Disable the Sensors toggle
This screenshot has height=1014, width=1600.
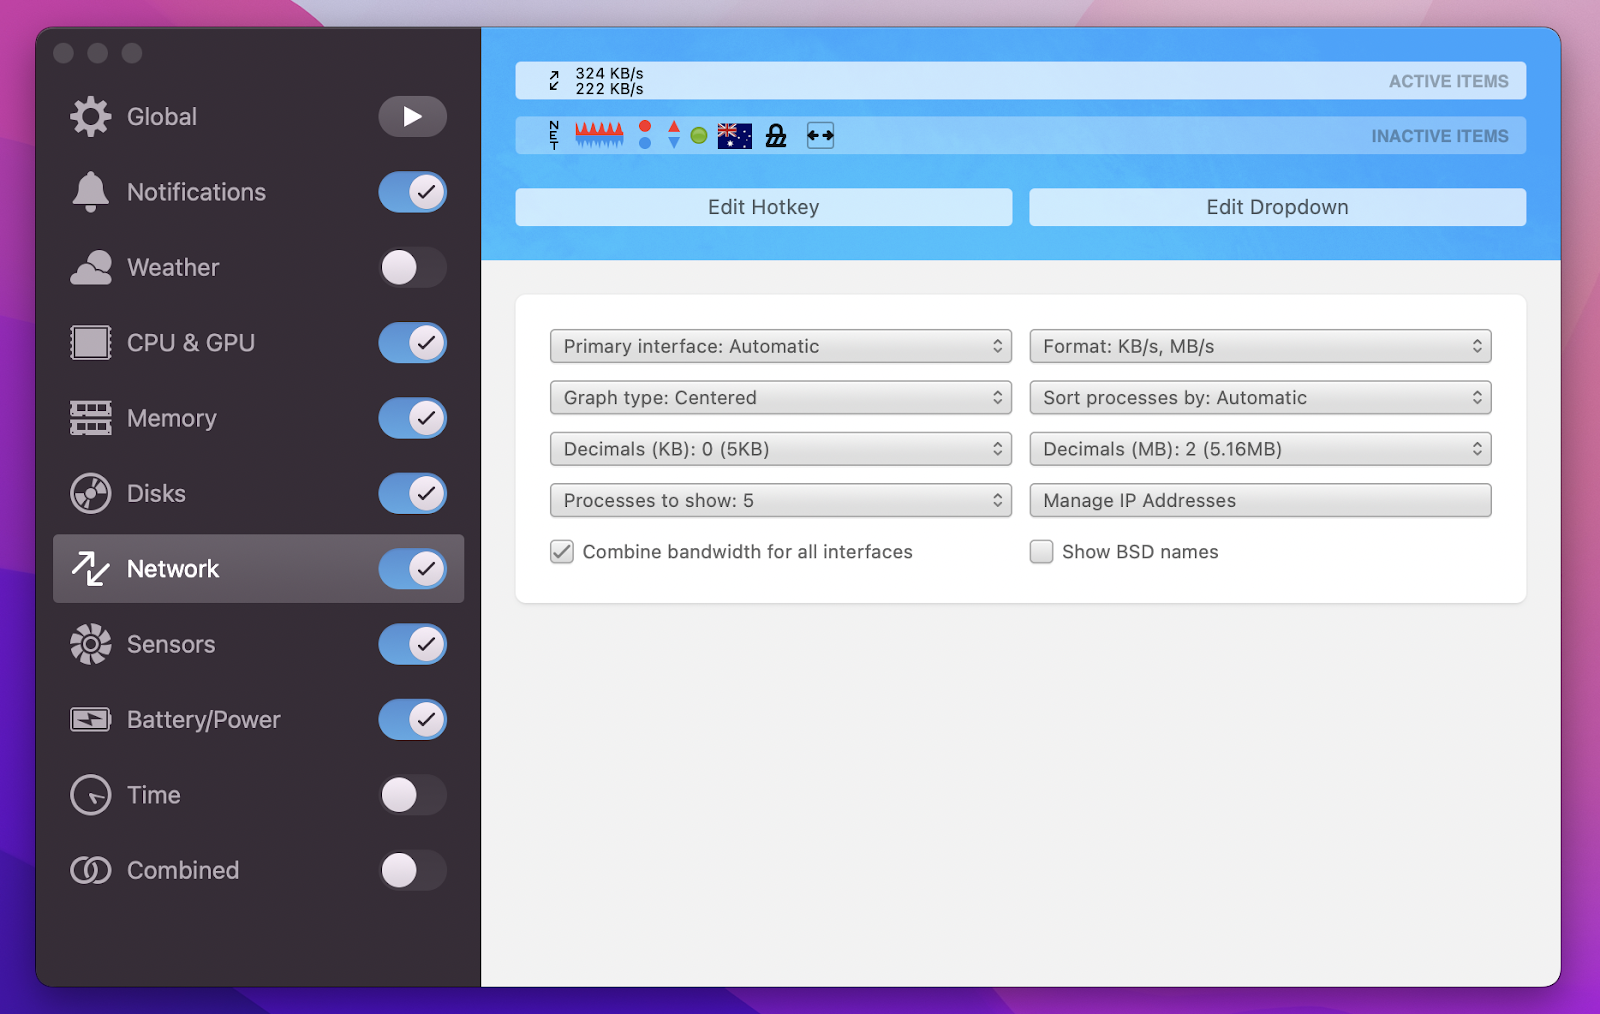tap(412, 644)
